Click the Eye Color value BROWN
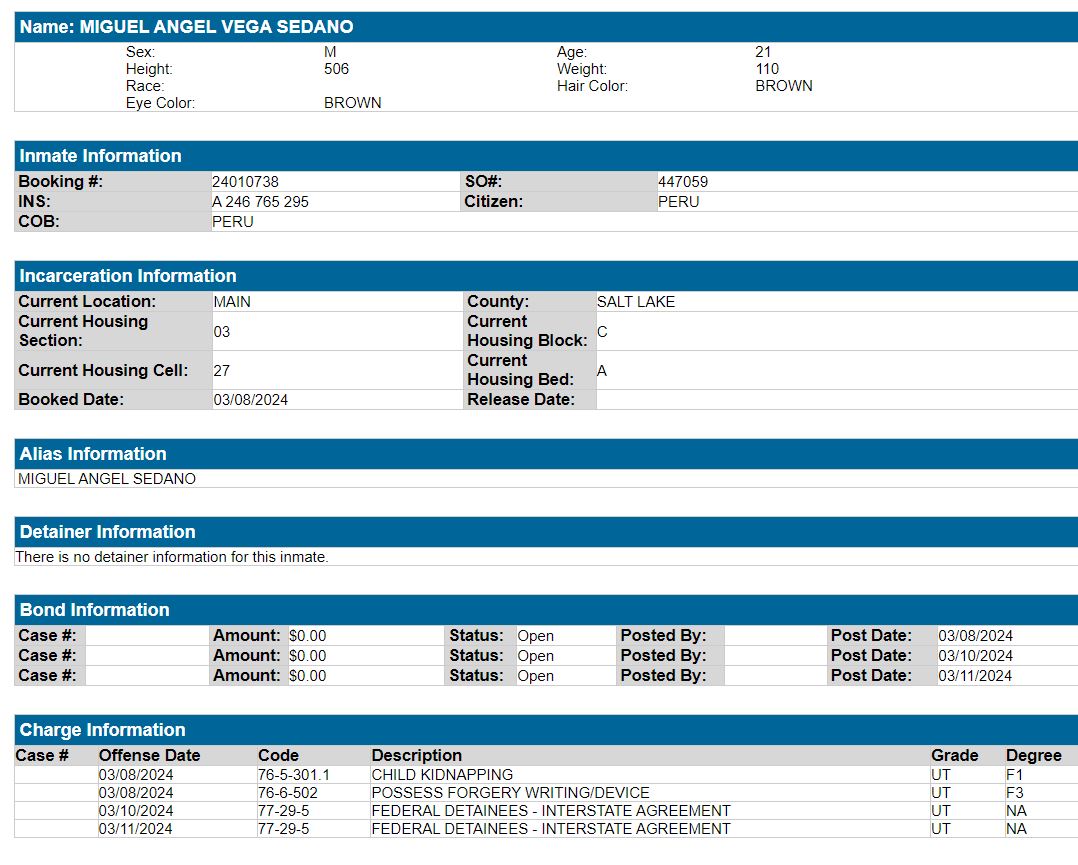The image size is (1078, 865). (353, 102)
